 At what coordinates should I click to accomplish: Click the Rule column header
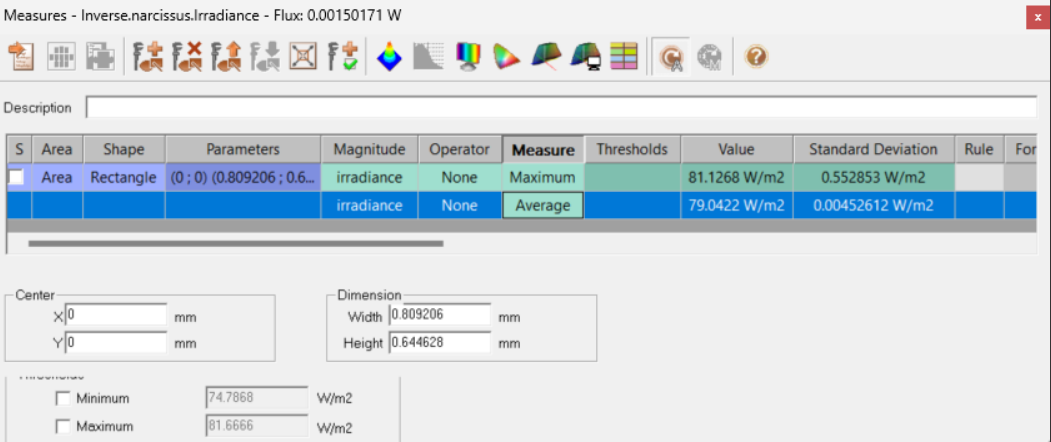coord(979,149)
